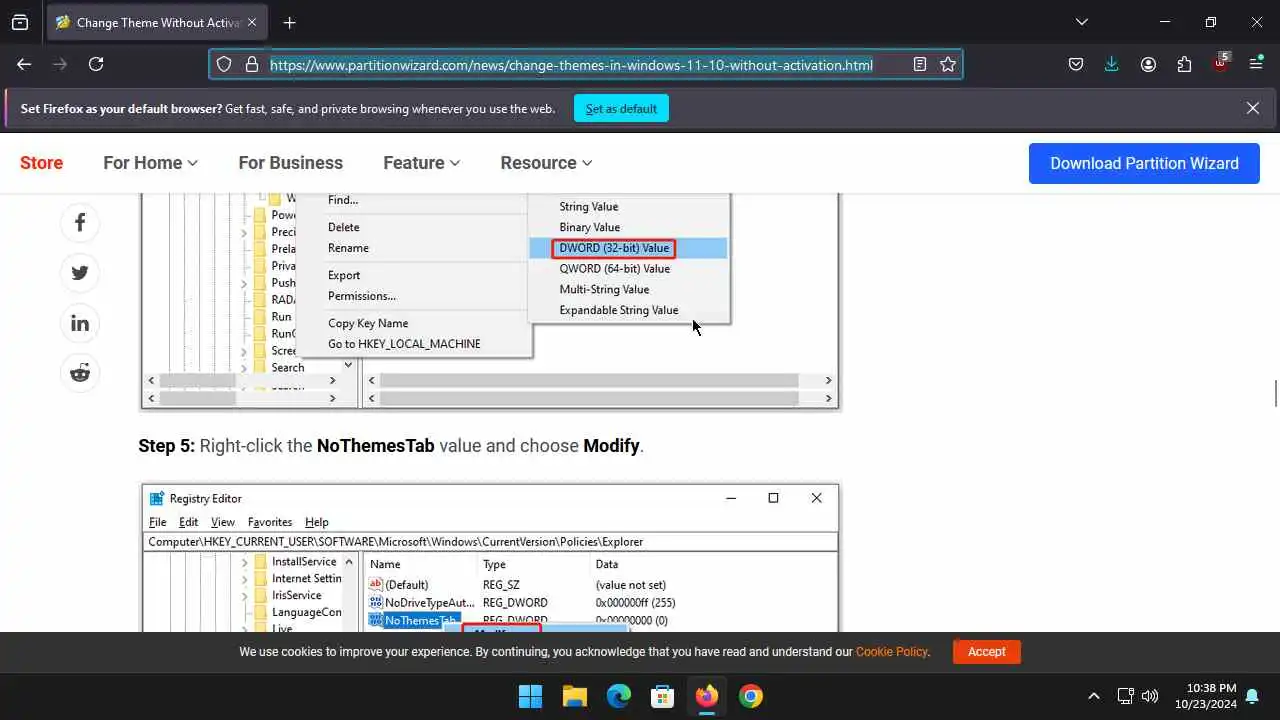The image size is (1280, 720).
Task: Click Set as default button
Action: coord(621,109)
